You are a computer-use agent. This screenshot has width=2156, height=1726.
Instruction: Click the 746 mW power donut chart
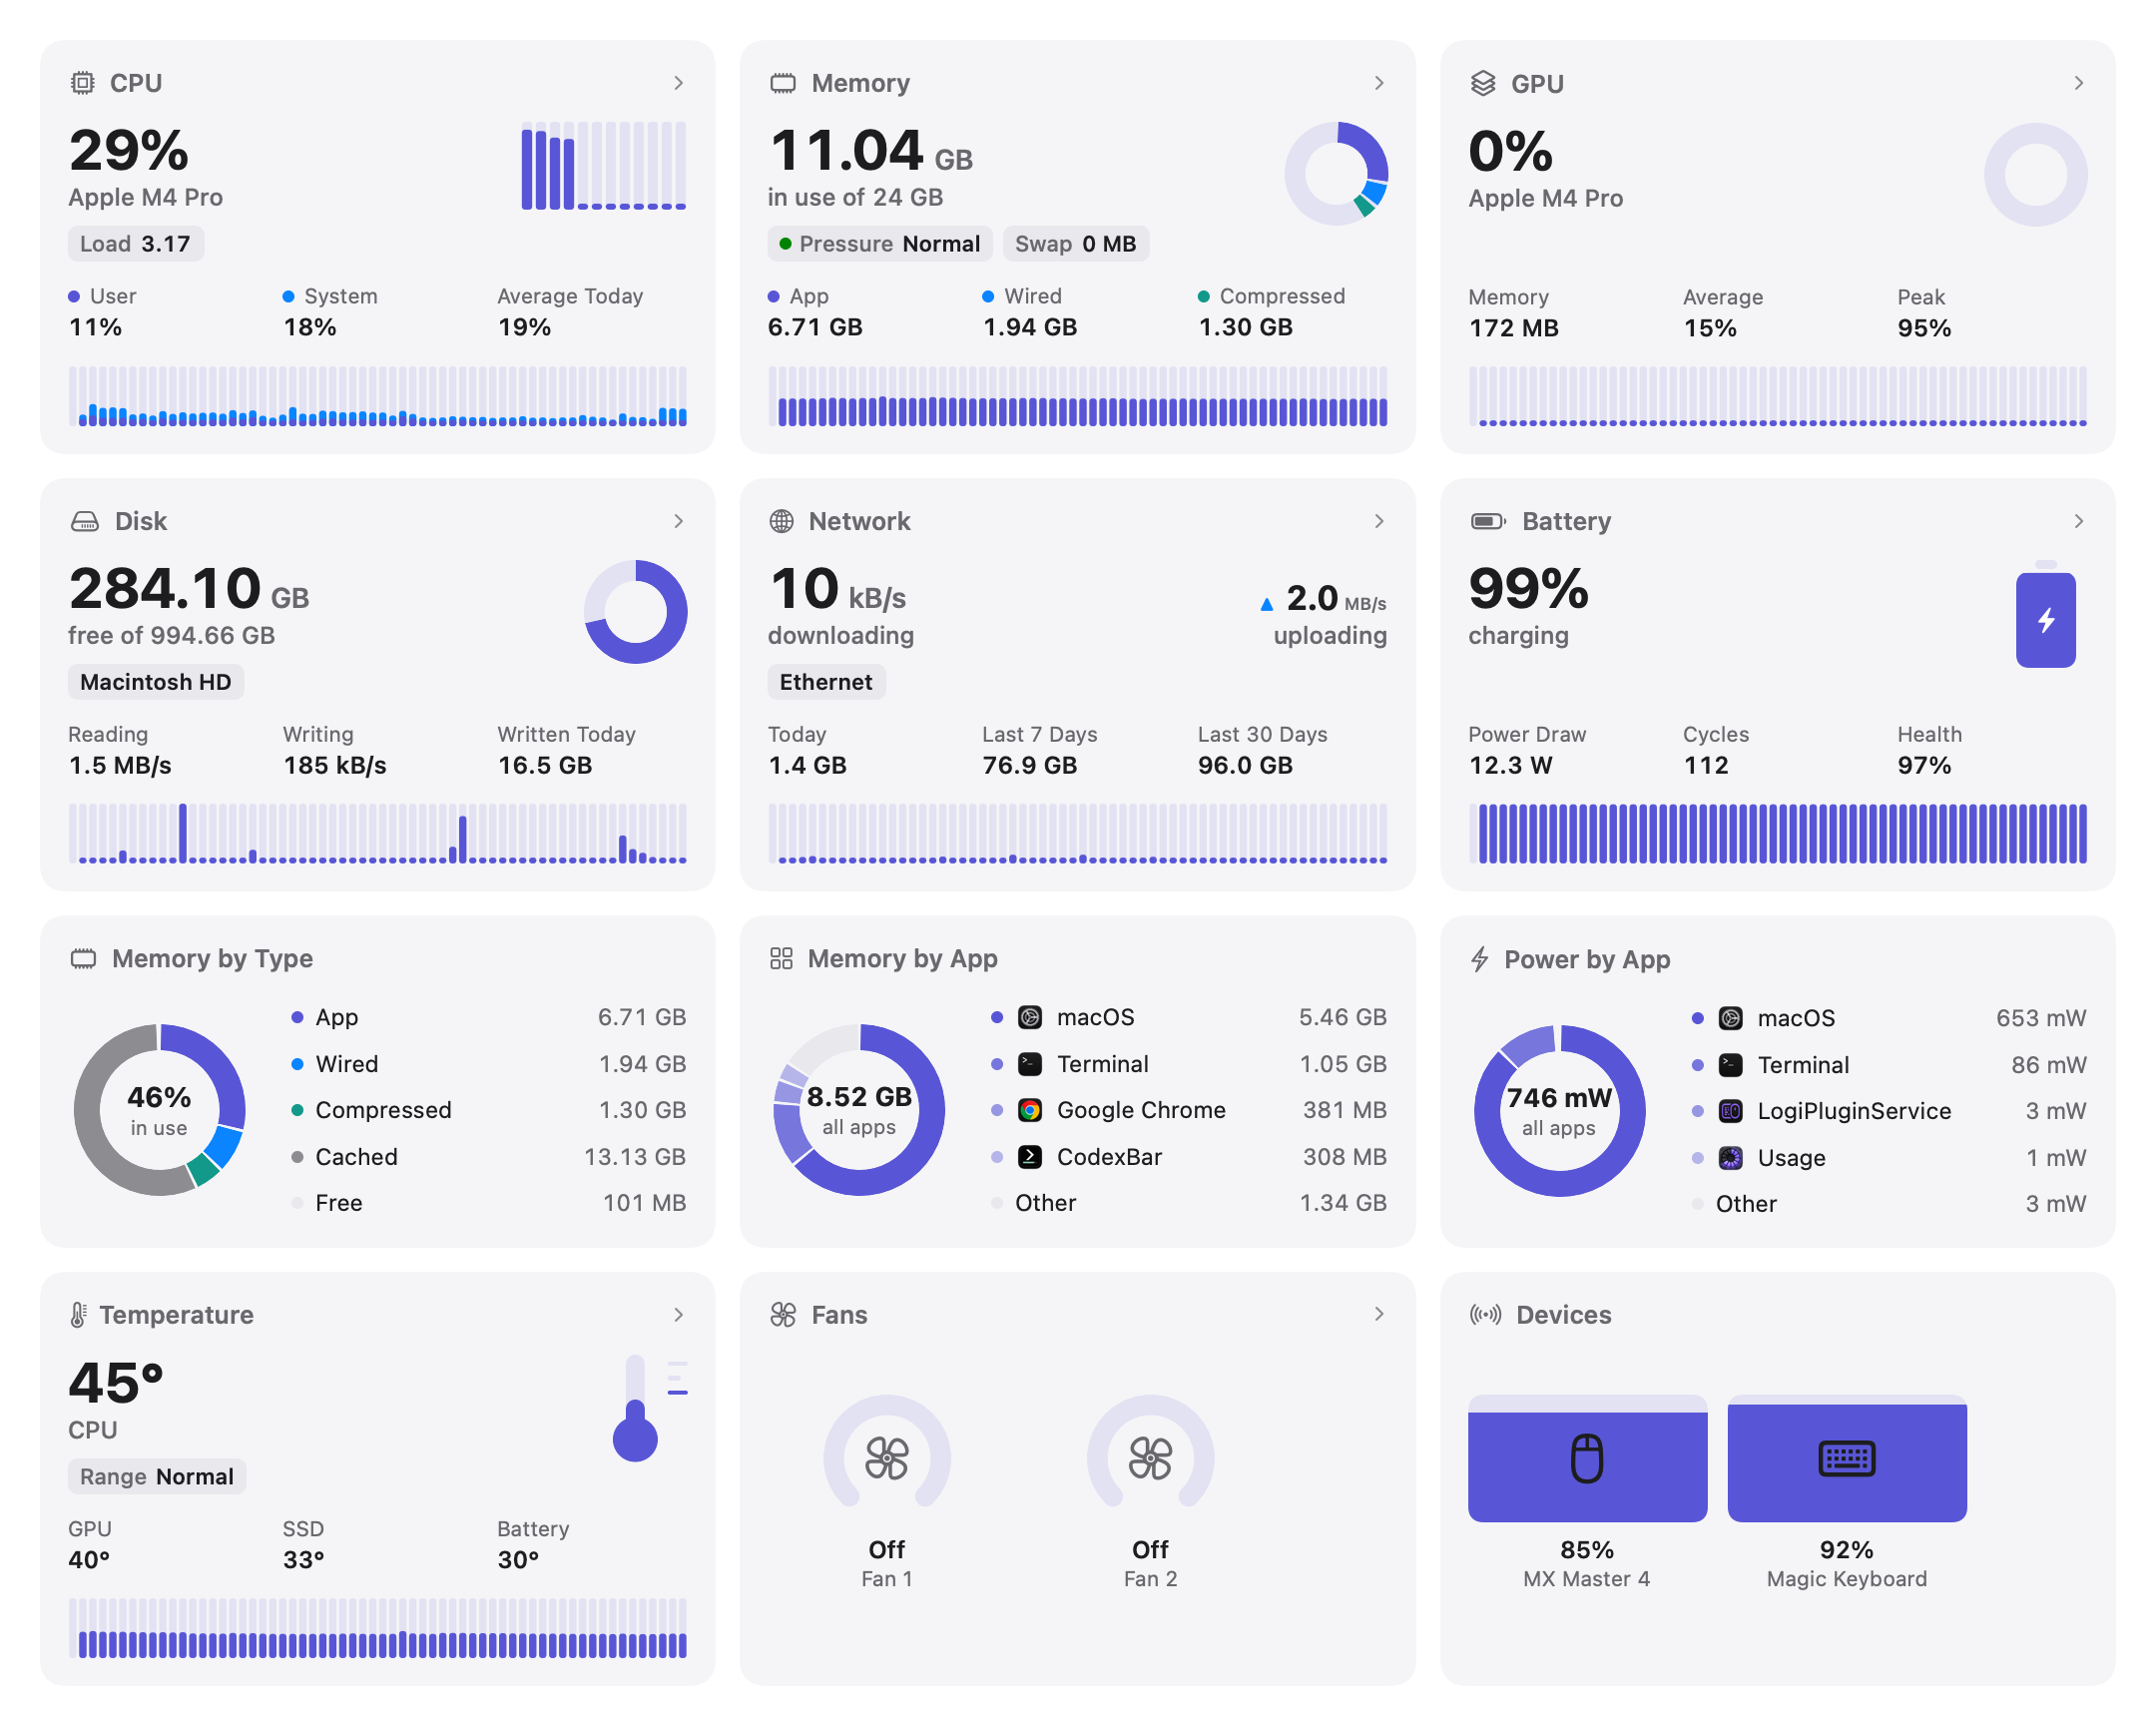point(1559,1110)
